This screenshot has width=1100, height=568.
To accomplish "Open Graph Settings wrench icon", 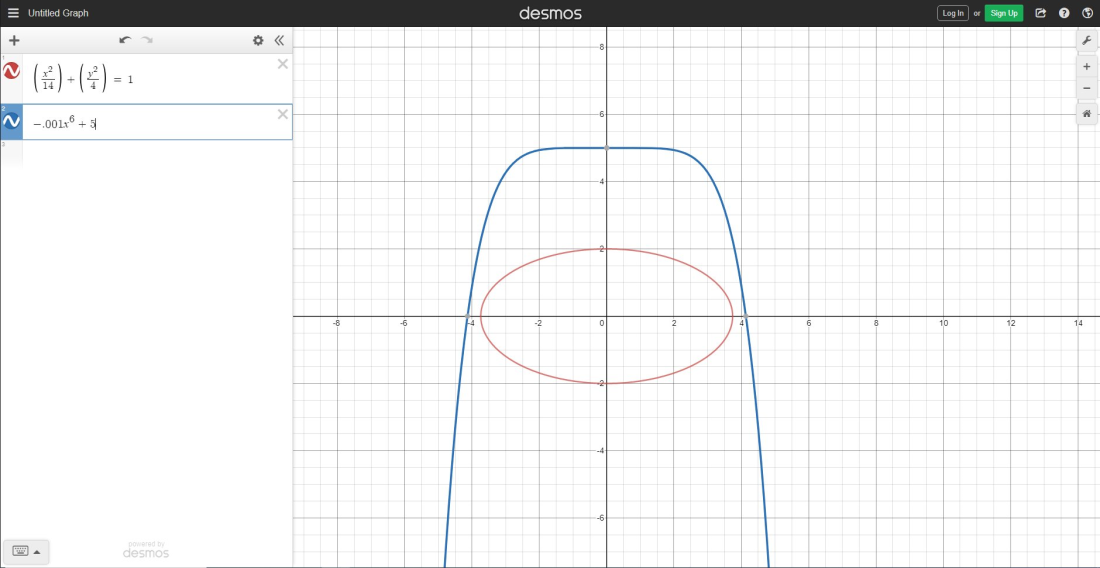I will tap(1087, 41).
